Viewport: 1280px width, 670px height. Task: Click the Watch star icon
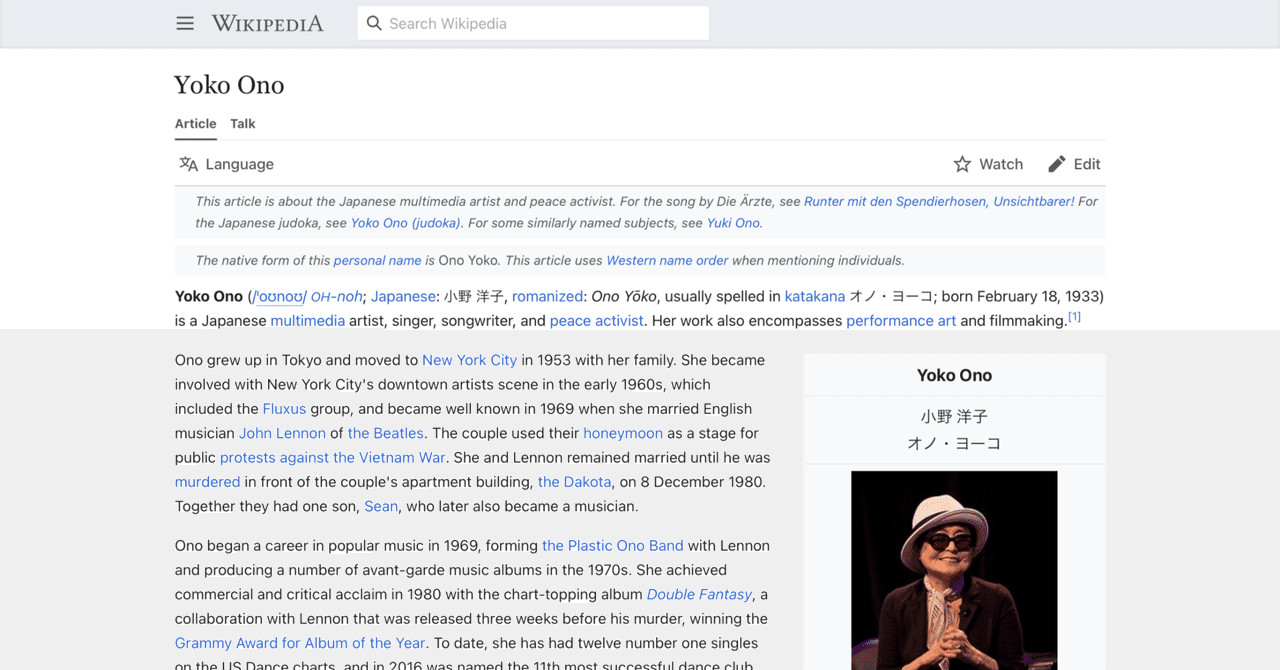point(962,164)
